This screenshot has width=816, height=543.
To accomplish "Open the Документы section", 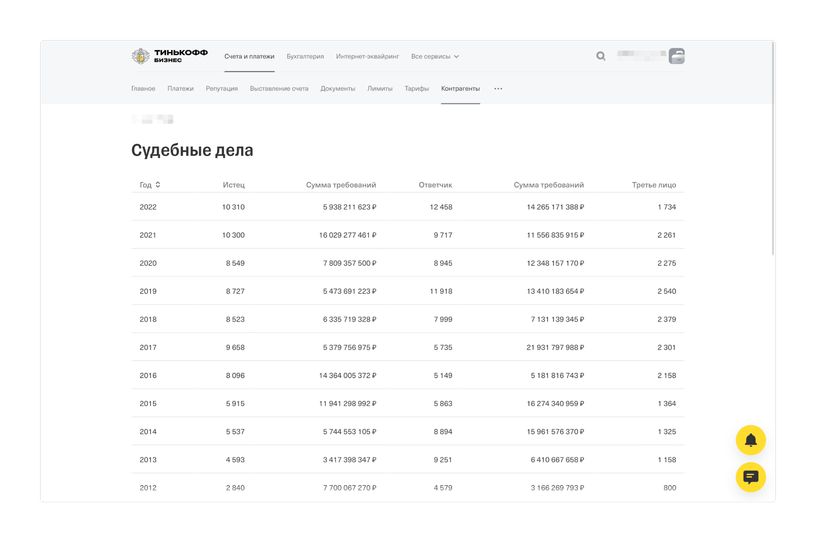I will tap(338, 89).
